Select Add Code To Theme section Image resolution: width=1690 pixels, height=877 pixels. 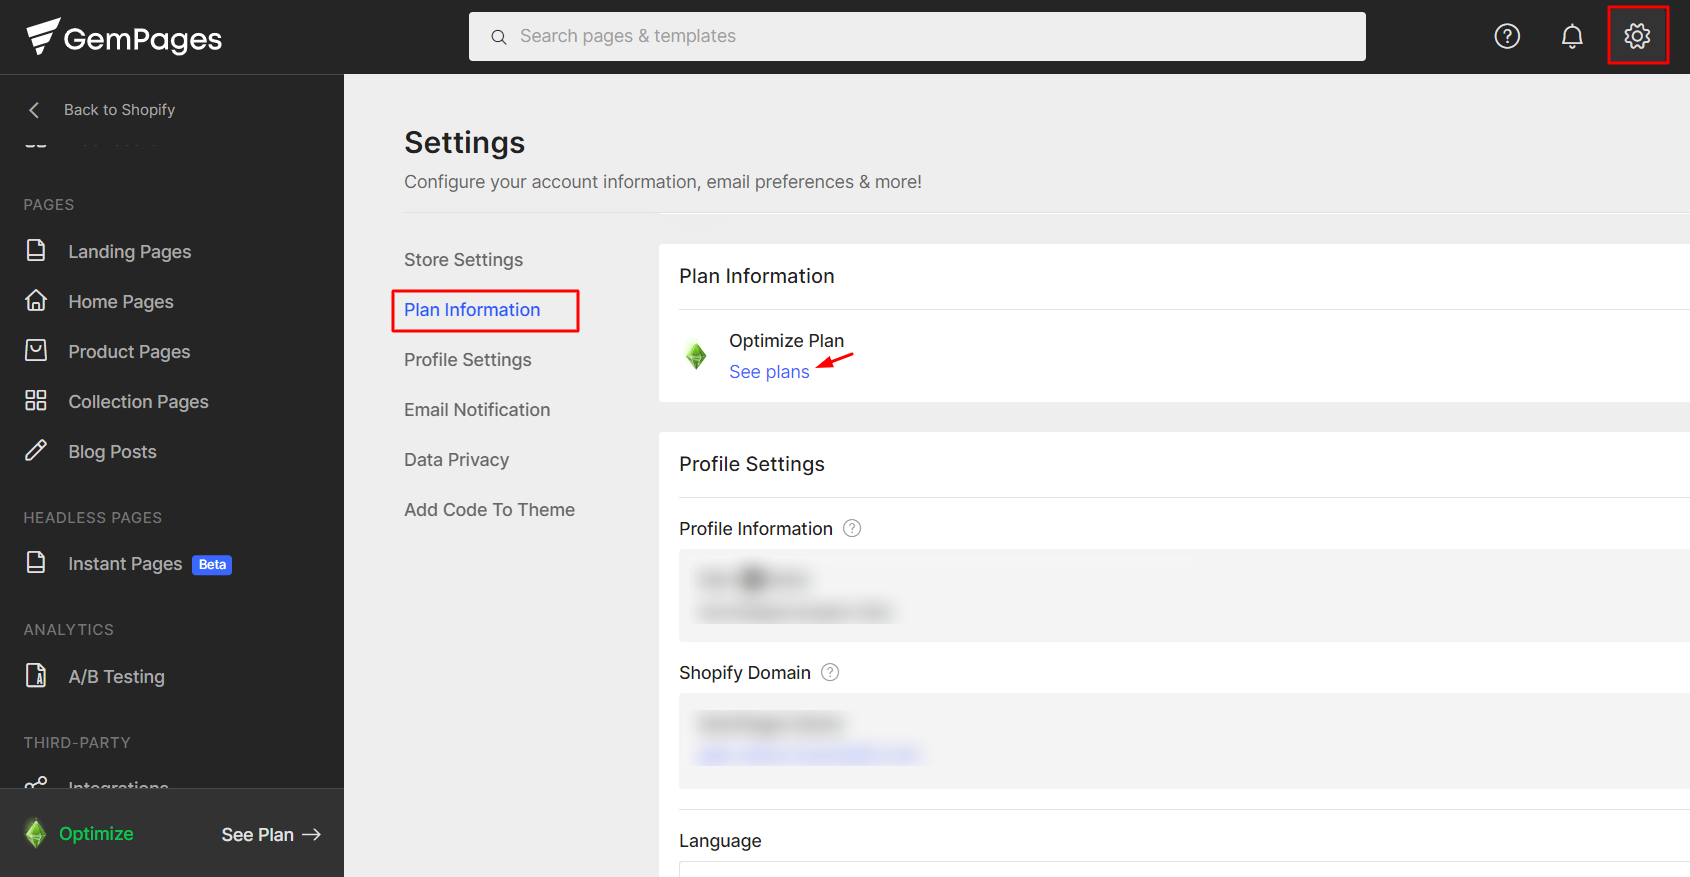[489, 510]
